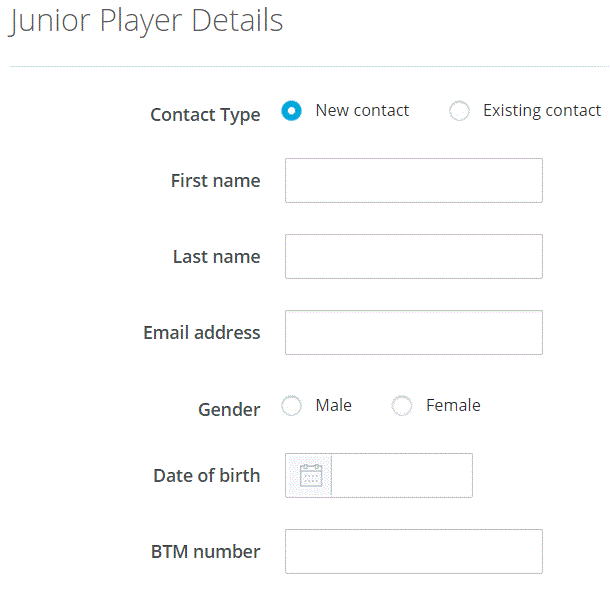Click the Last name field label
The image size is (610, 593).
(x=216, y=257)
